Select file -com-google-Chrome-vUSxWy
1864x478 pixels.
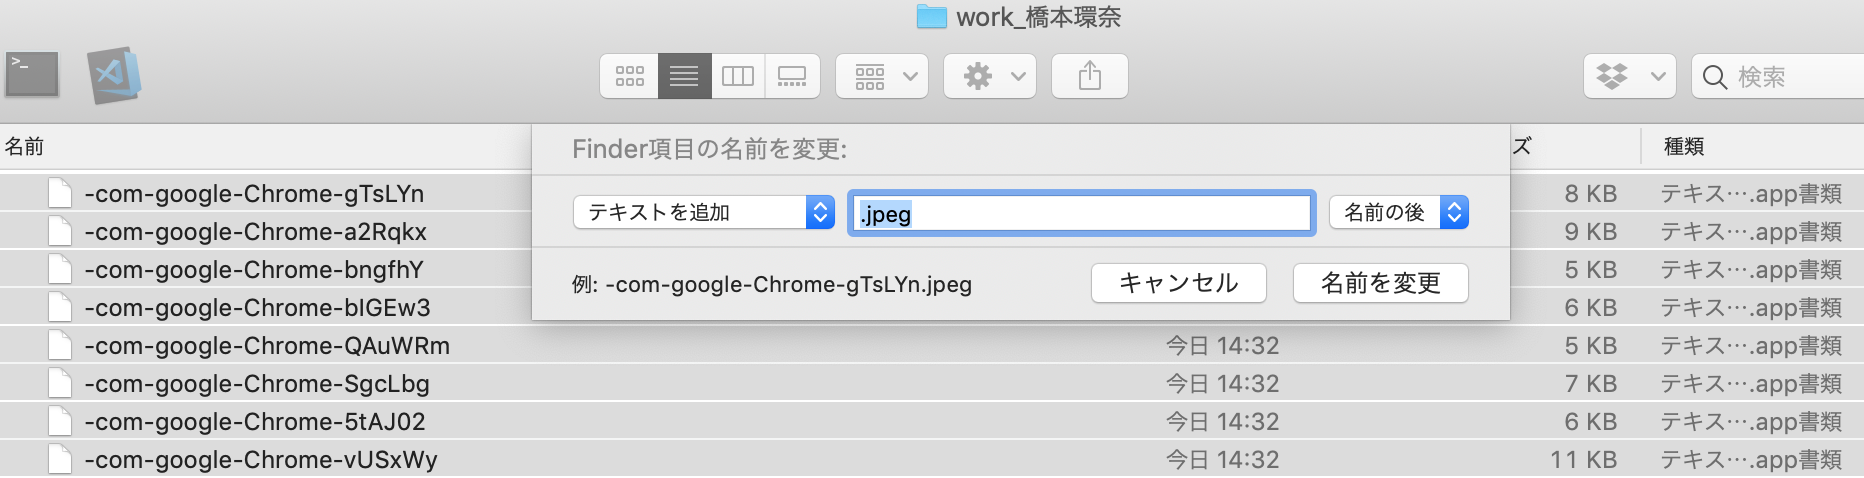tap(261, 460)
